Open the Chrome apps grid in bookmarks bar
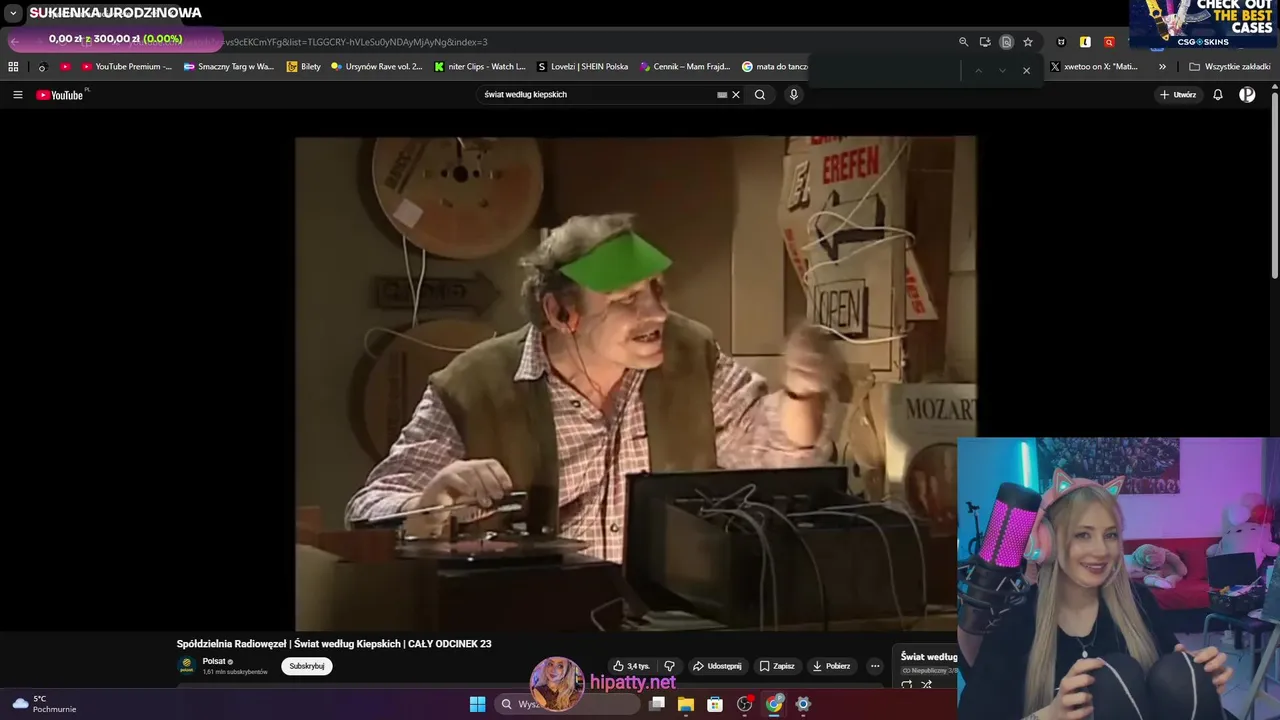This screenshot has height=720, width=1280. tap(13, 67)
